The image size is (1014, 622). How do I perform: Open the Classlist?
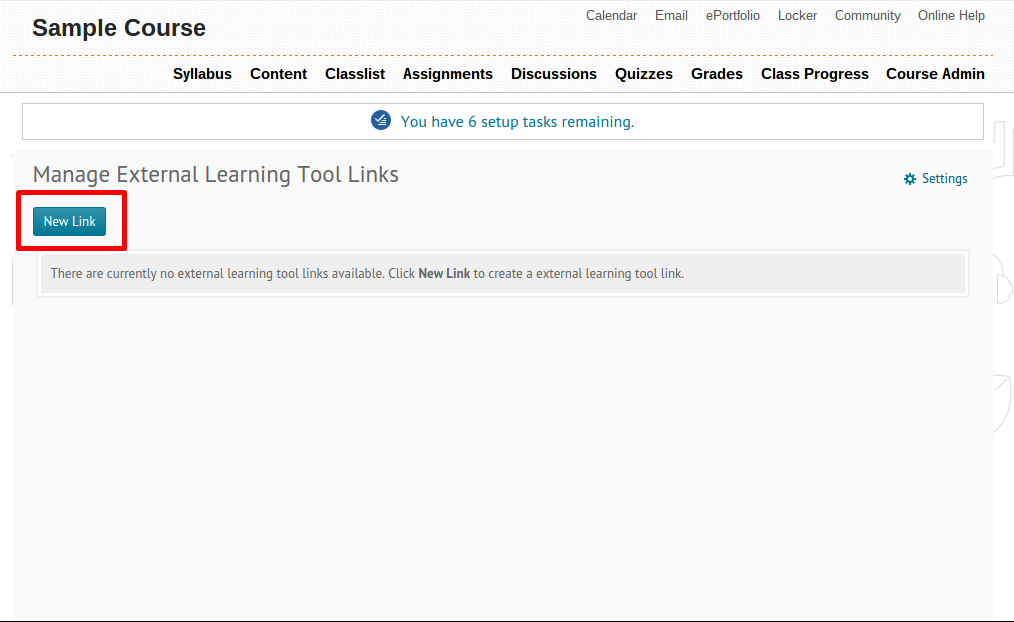point(355,74)
